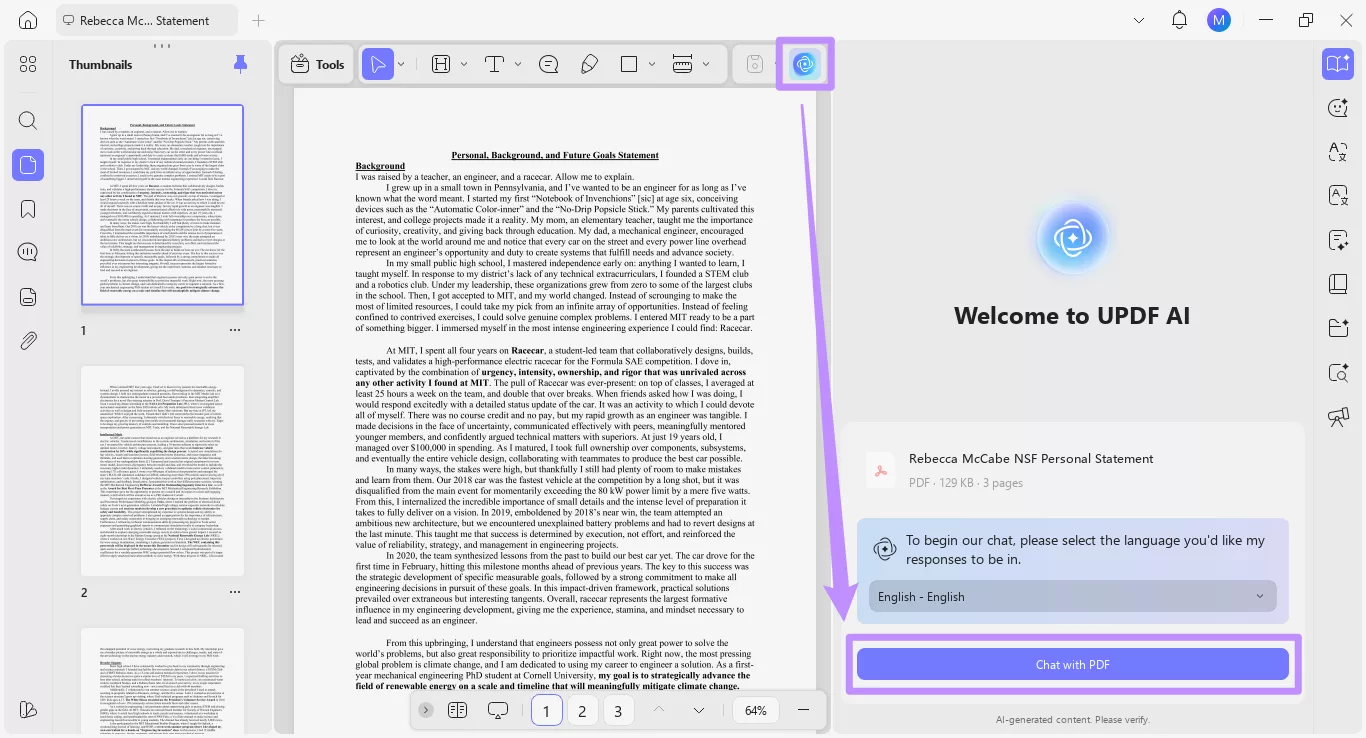Open the AI translate panel on the right
Screen dimensions: 1366x738
click(x=1338, y=152)
